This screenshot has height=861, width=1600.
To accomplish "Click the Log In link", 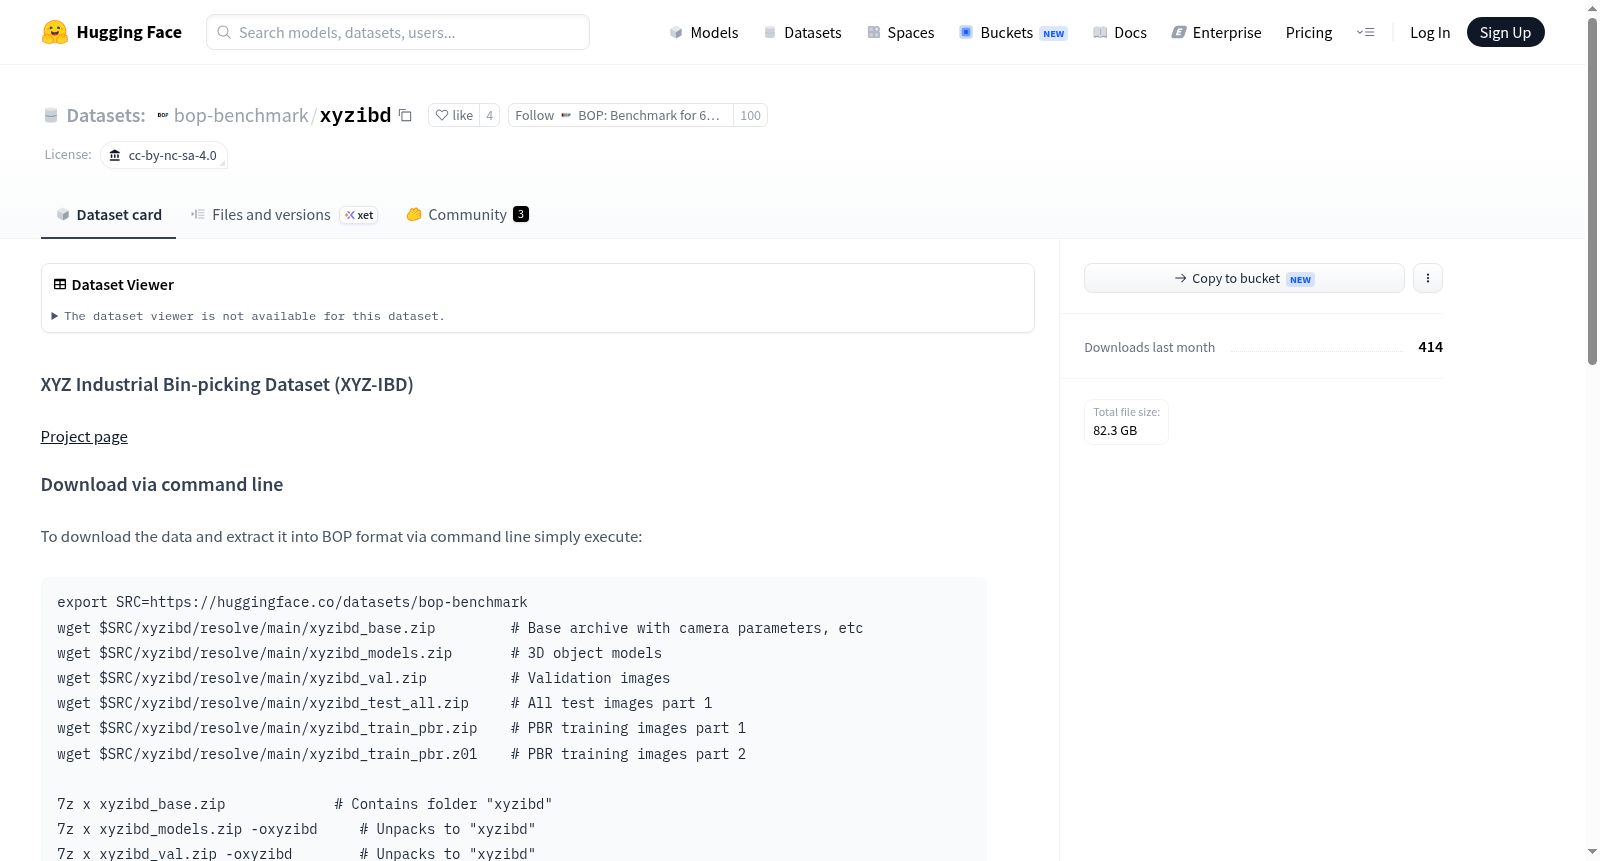I will pos(1430,32).
